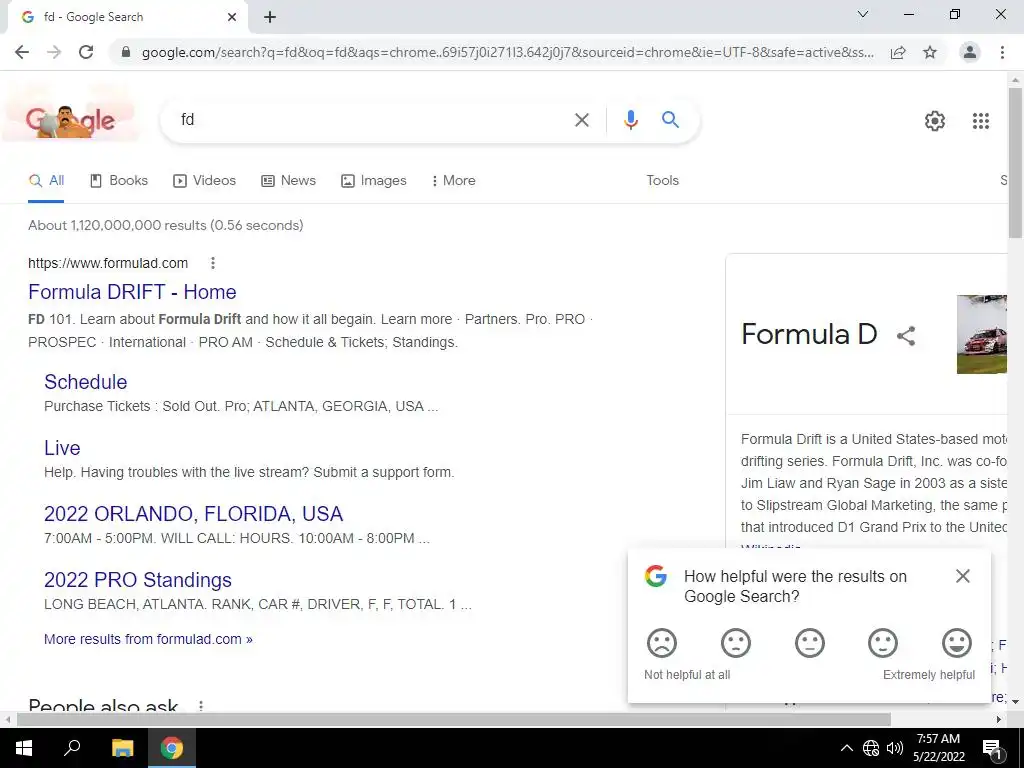Reload the page
The height and width of the screenshot is (768, 1024).
click(86, 52)
